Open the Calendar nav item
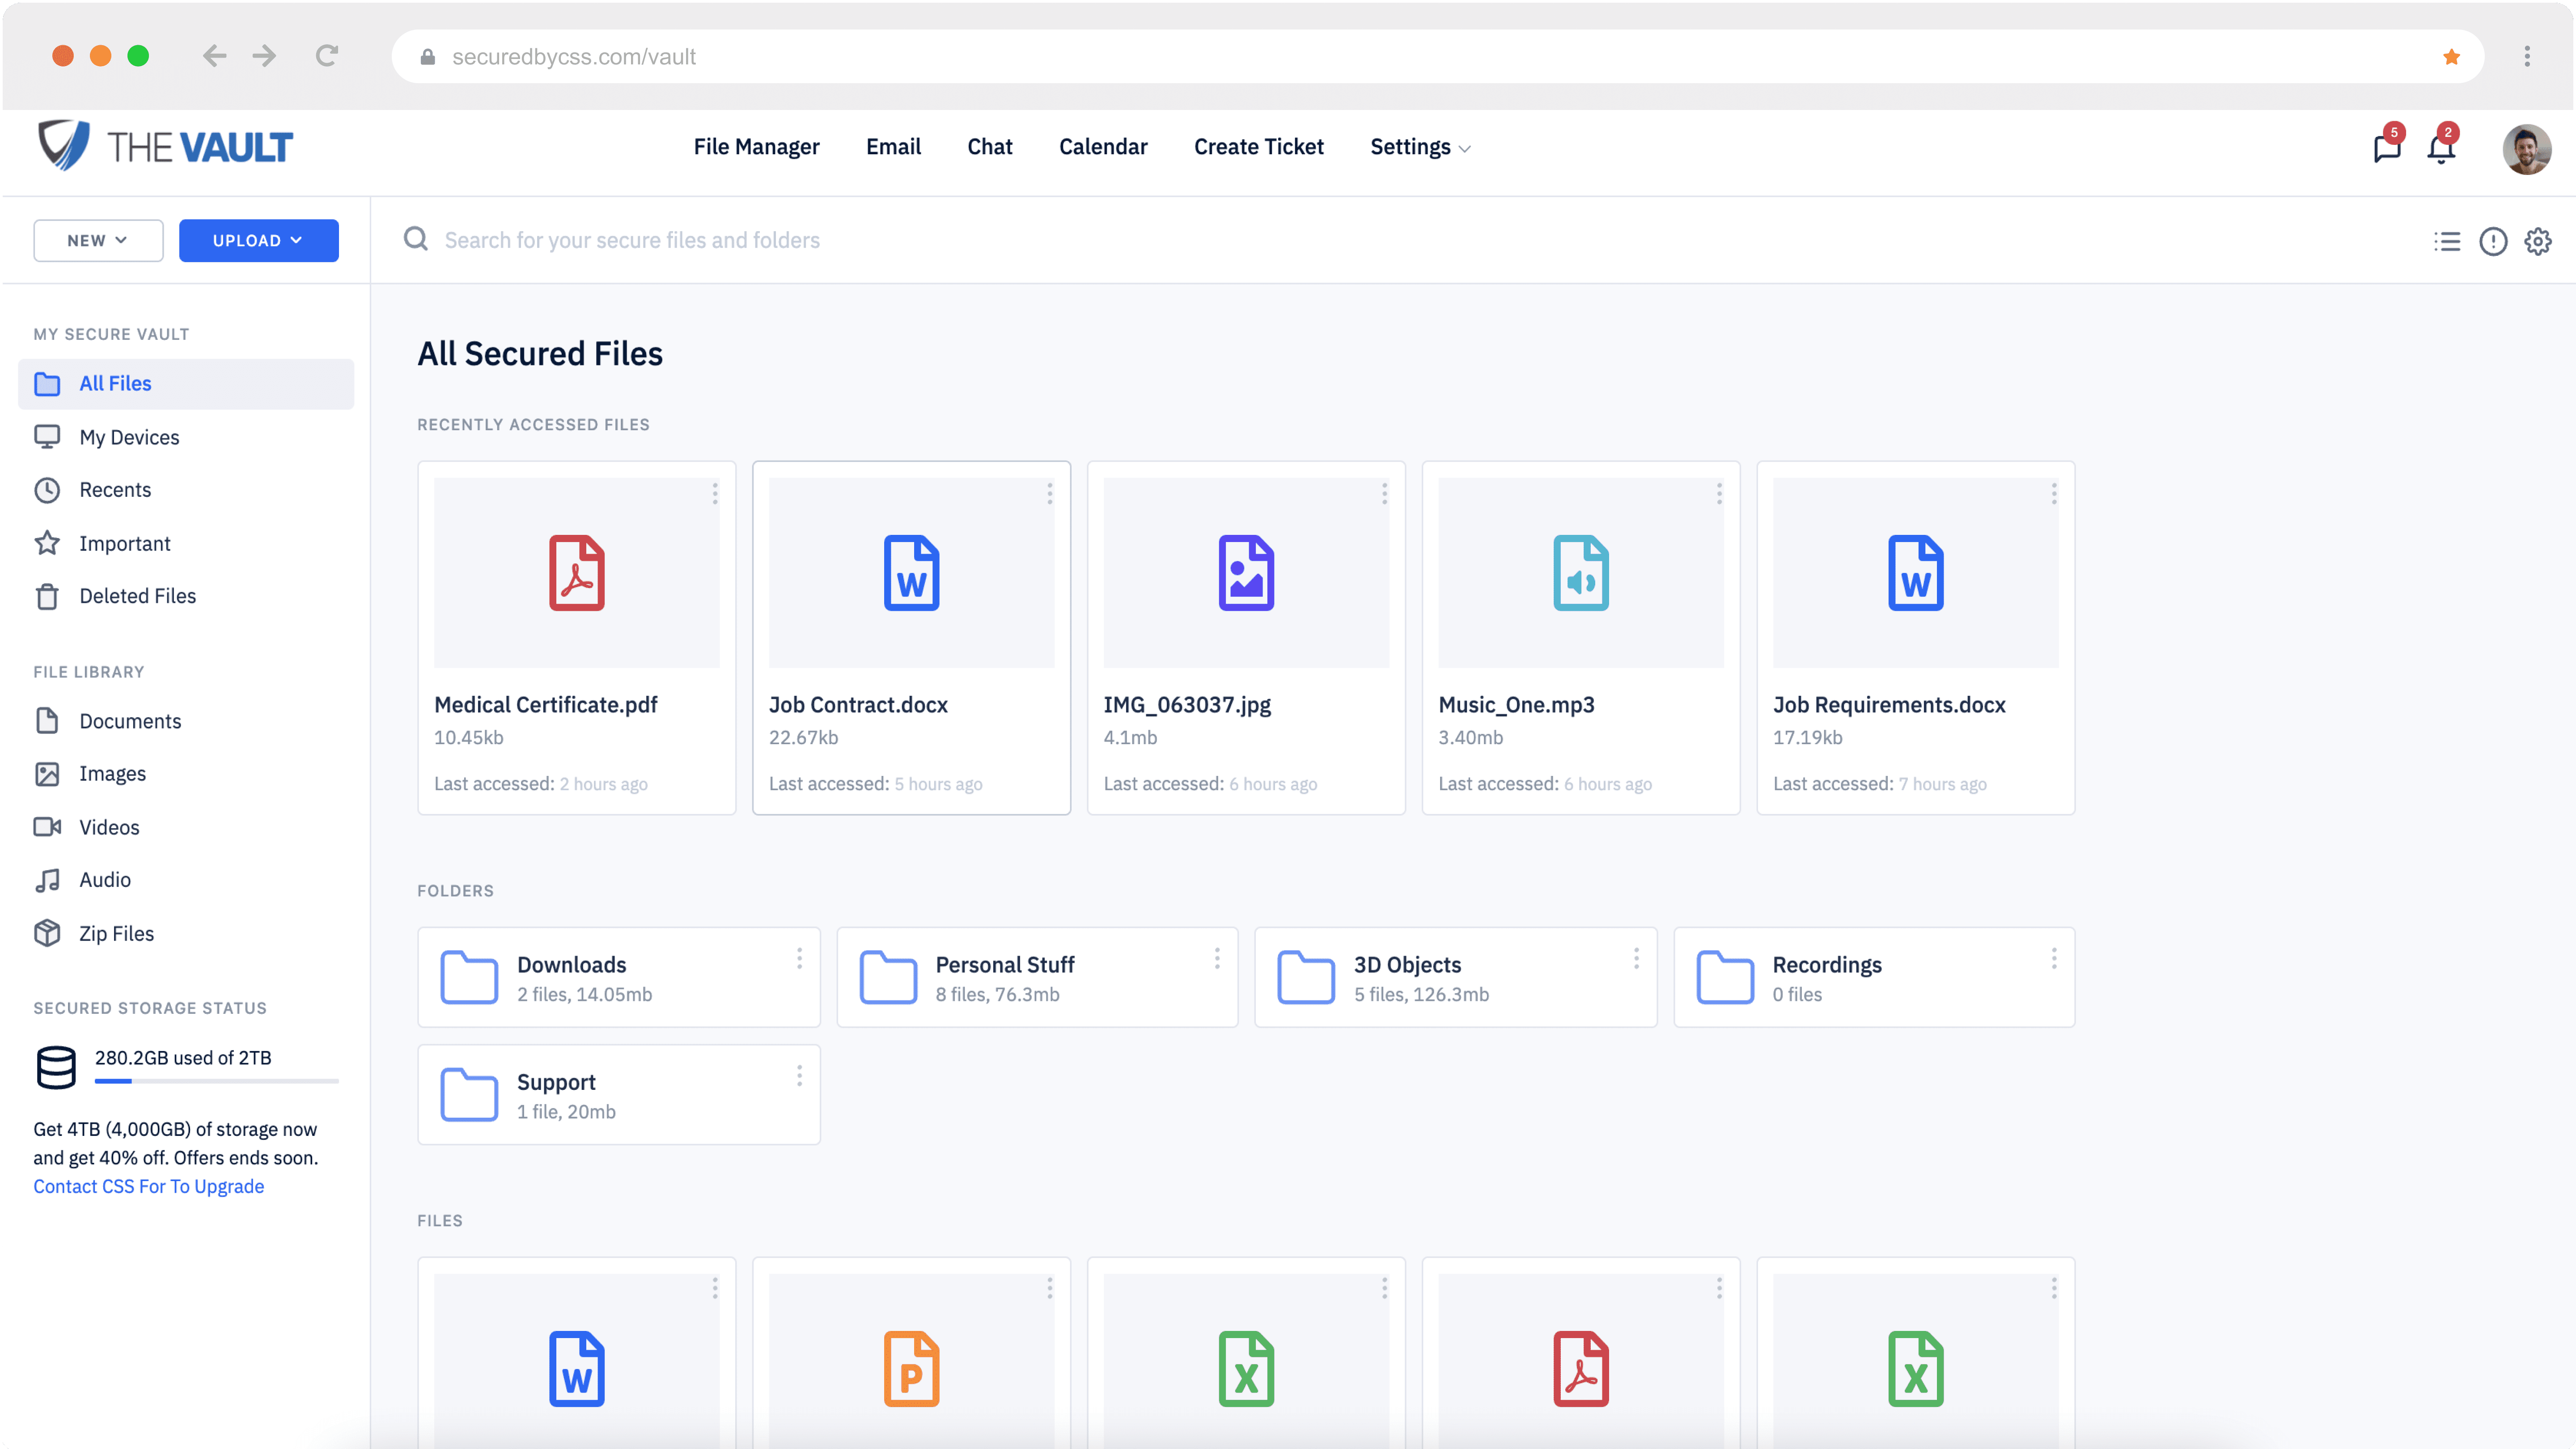The width and height of the screenshot is (2576, 1449). (1103, 147)
